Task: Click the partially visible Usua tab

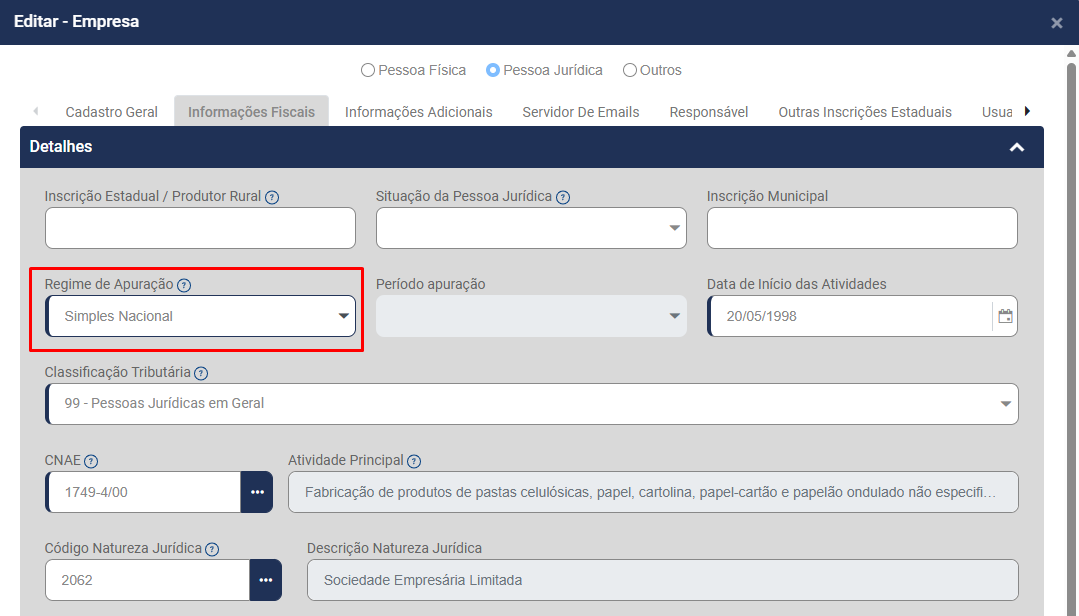Action: point(996,112)
